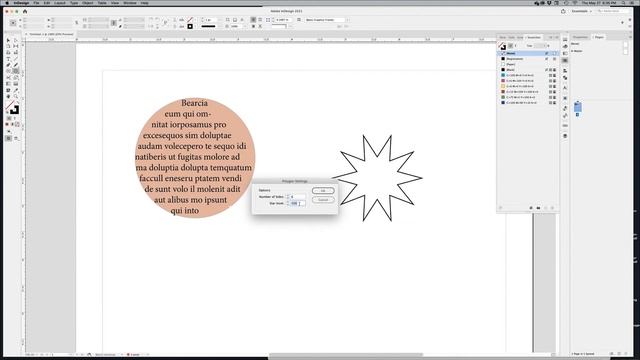Select the Pen tool
The image size is (640, 360).
(x=8, y=65)
